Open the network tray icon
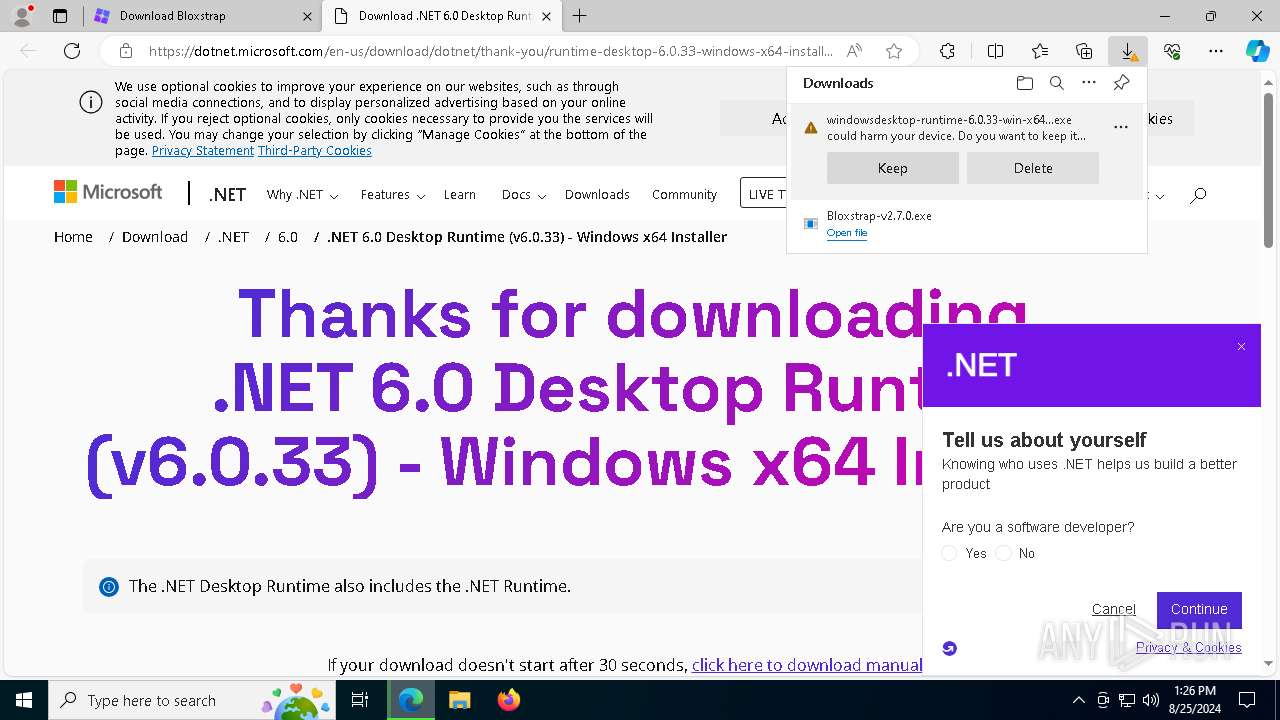Image resolution: width=1280 pixels, height=720 pixels. pyautogui.click(x=1127, y=700)
